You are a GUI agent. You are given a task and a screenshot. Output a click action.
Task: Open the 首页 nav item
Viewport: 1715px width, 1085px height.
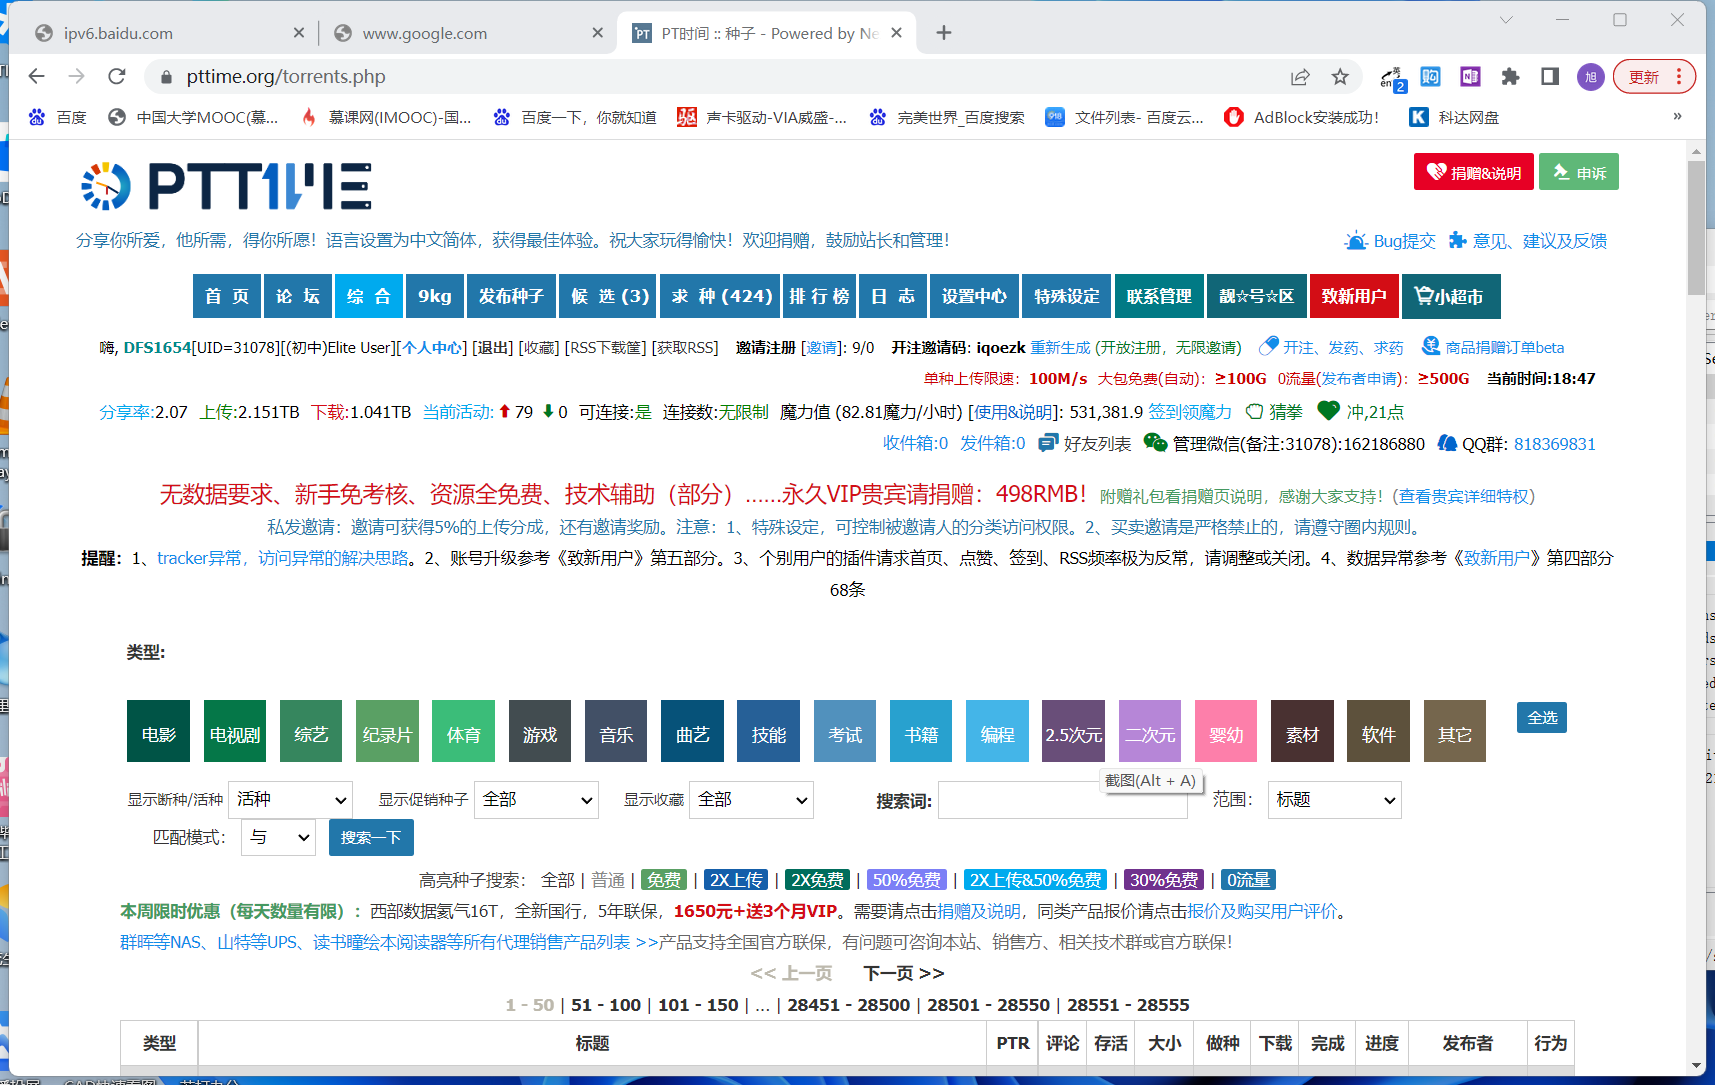coord(227,296)
